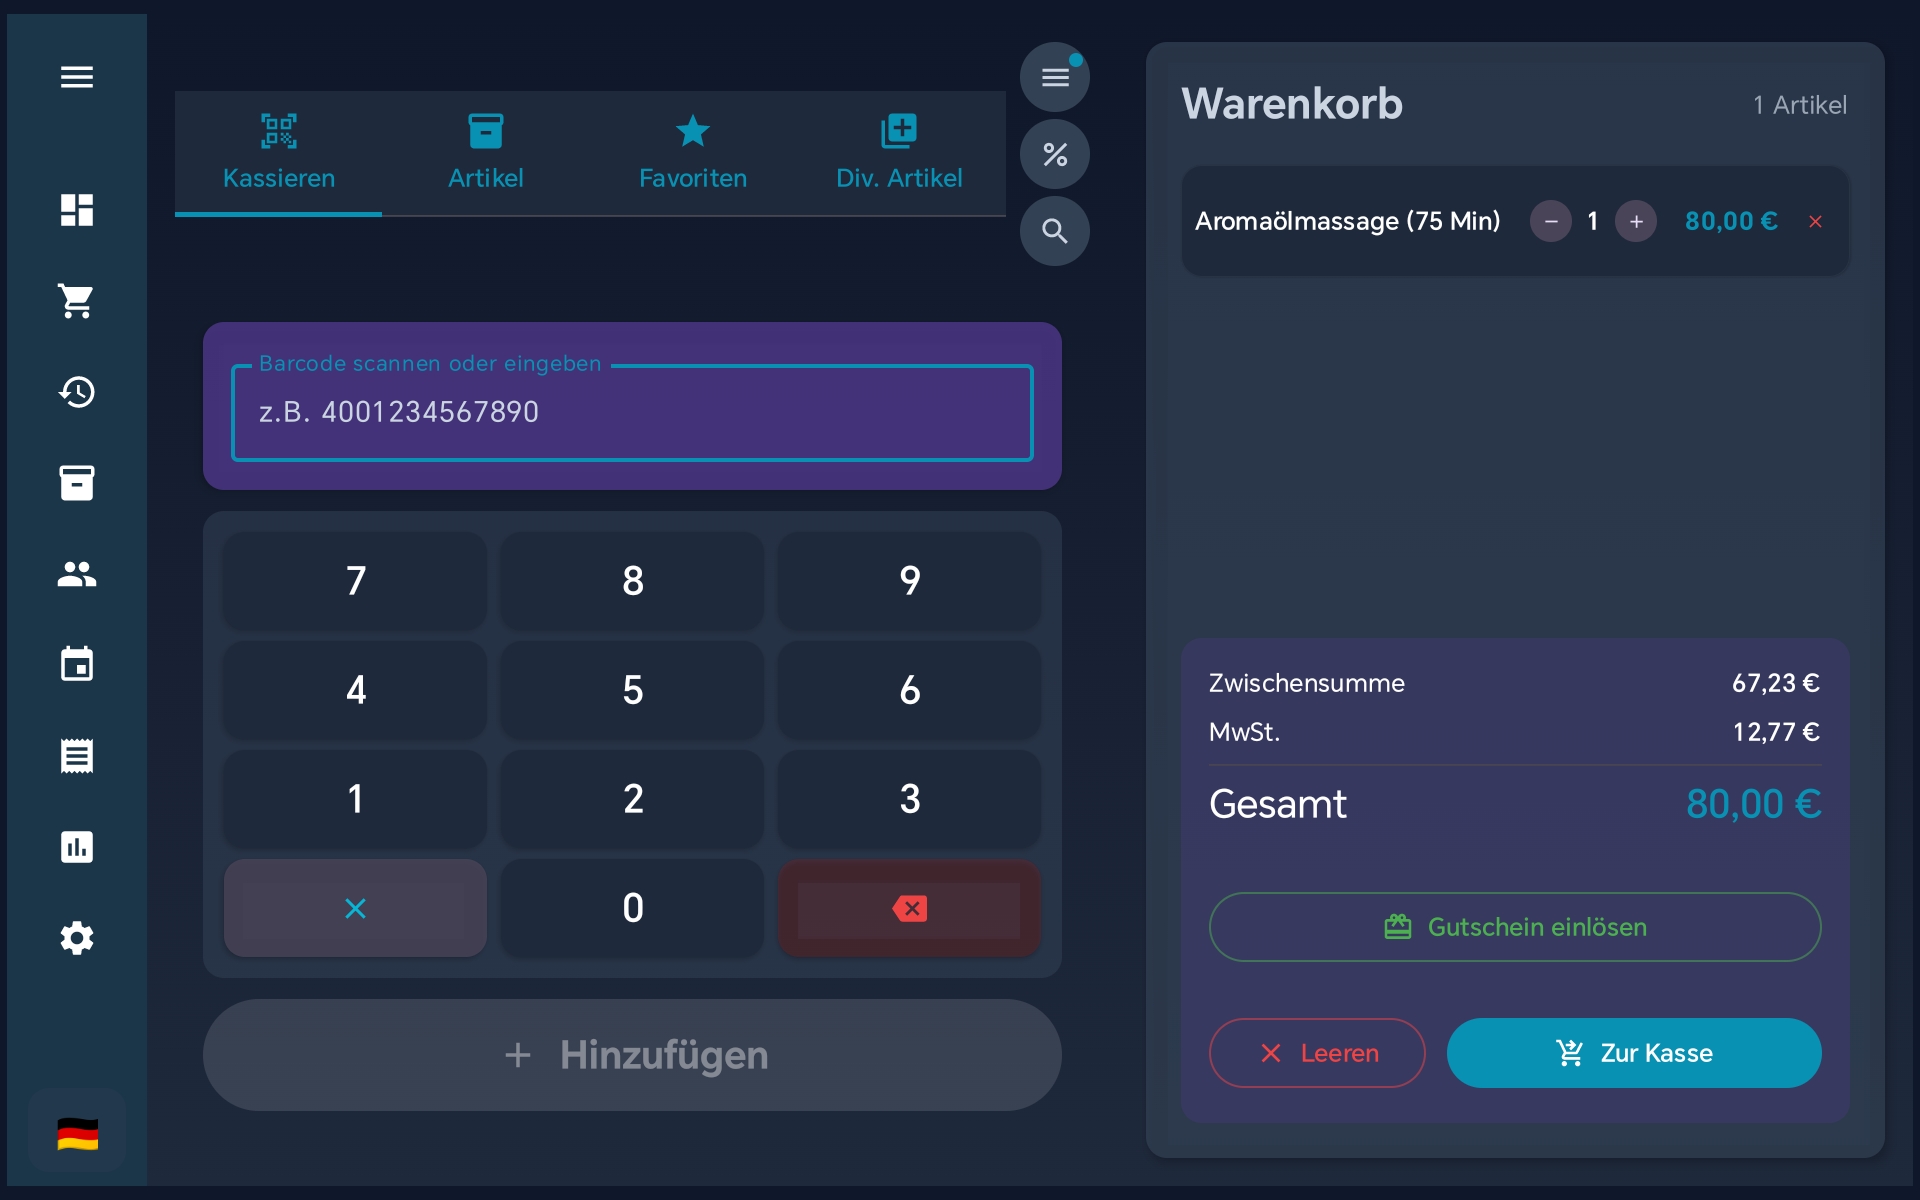1920x1200 pixels.
Task: Open the shopping cart section in sidebar
Action: click(77, 302)
